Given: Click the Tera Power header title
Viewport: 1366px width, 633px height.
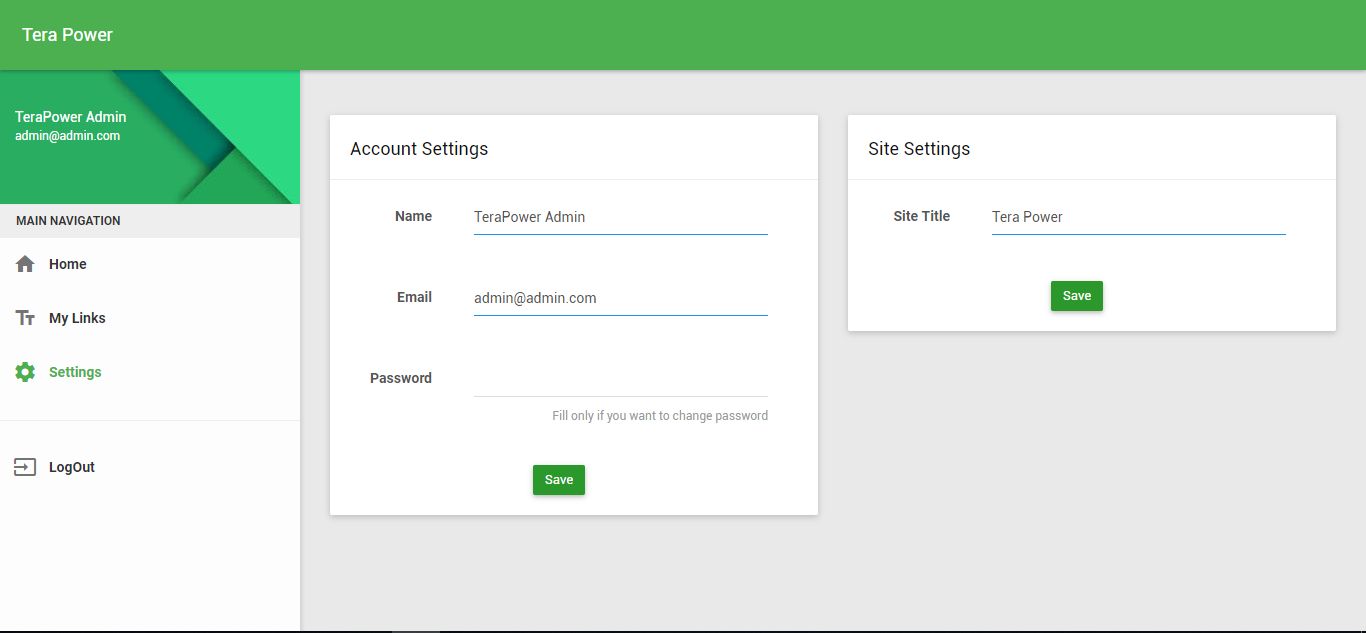Looking at the screenshot, I should pyautogui.click(x=66, y=34).
